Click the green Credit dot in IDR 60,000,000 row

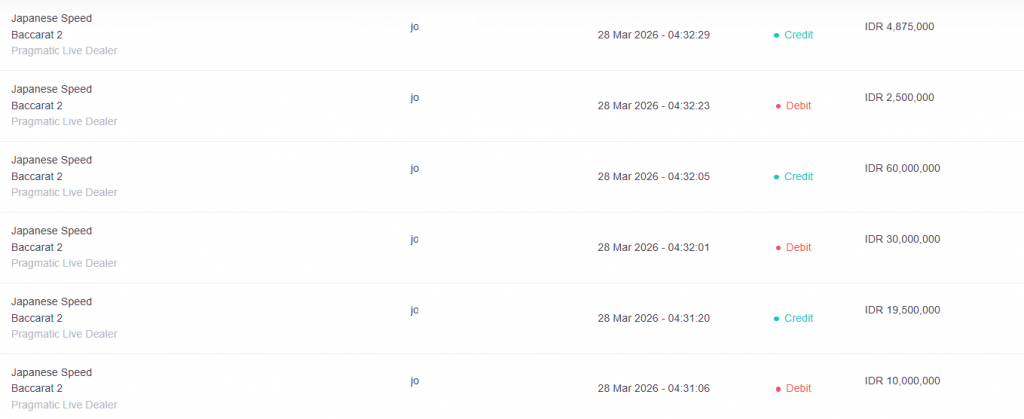coord(777,177)
